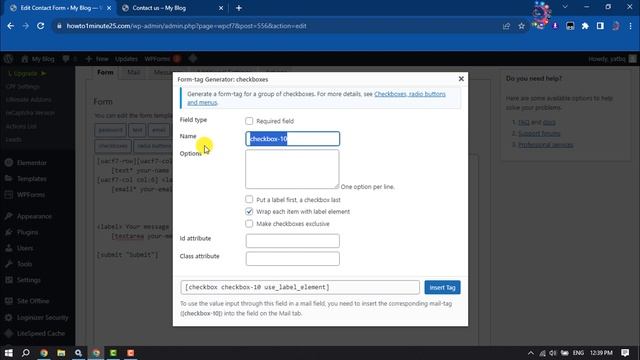Close the Form-tag Generator dialog
This screenshot has height=360, width=640.
tap(461, 79)
